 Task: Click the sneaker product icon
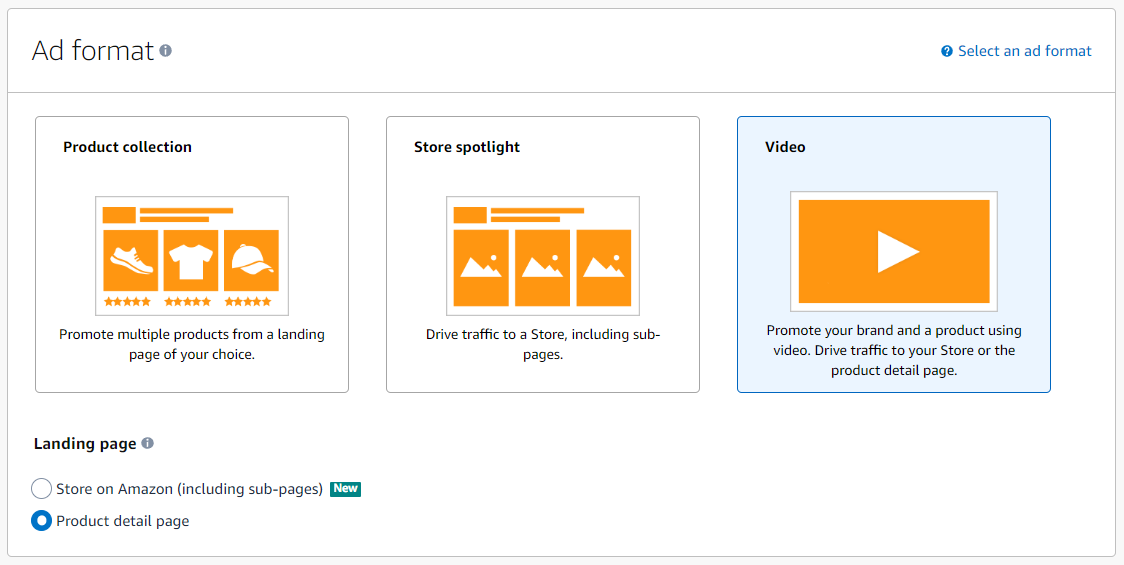tap(131, 260)
